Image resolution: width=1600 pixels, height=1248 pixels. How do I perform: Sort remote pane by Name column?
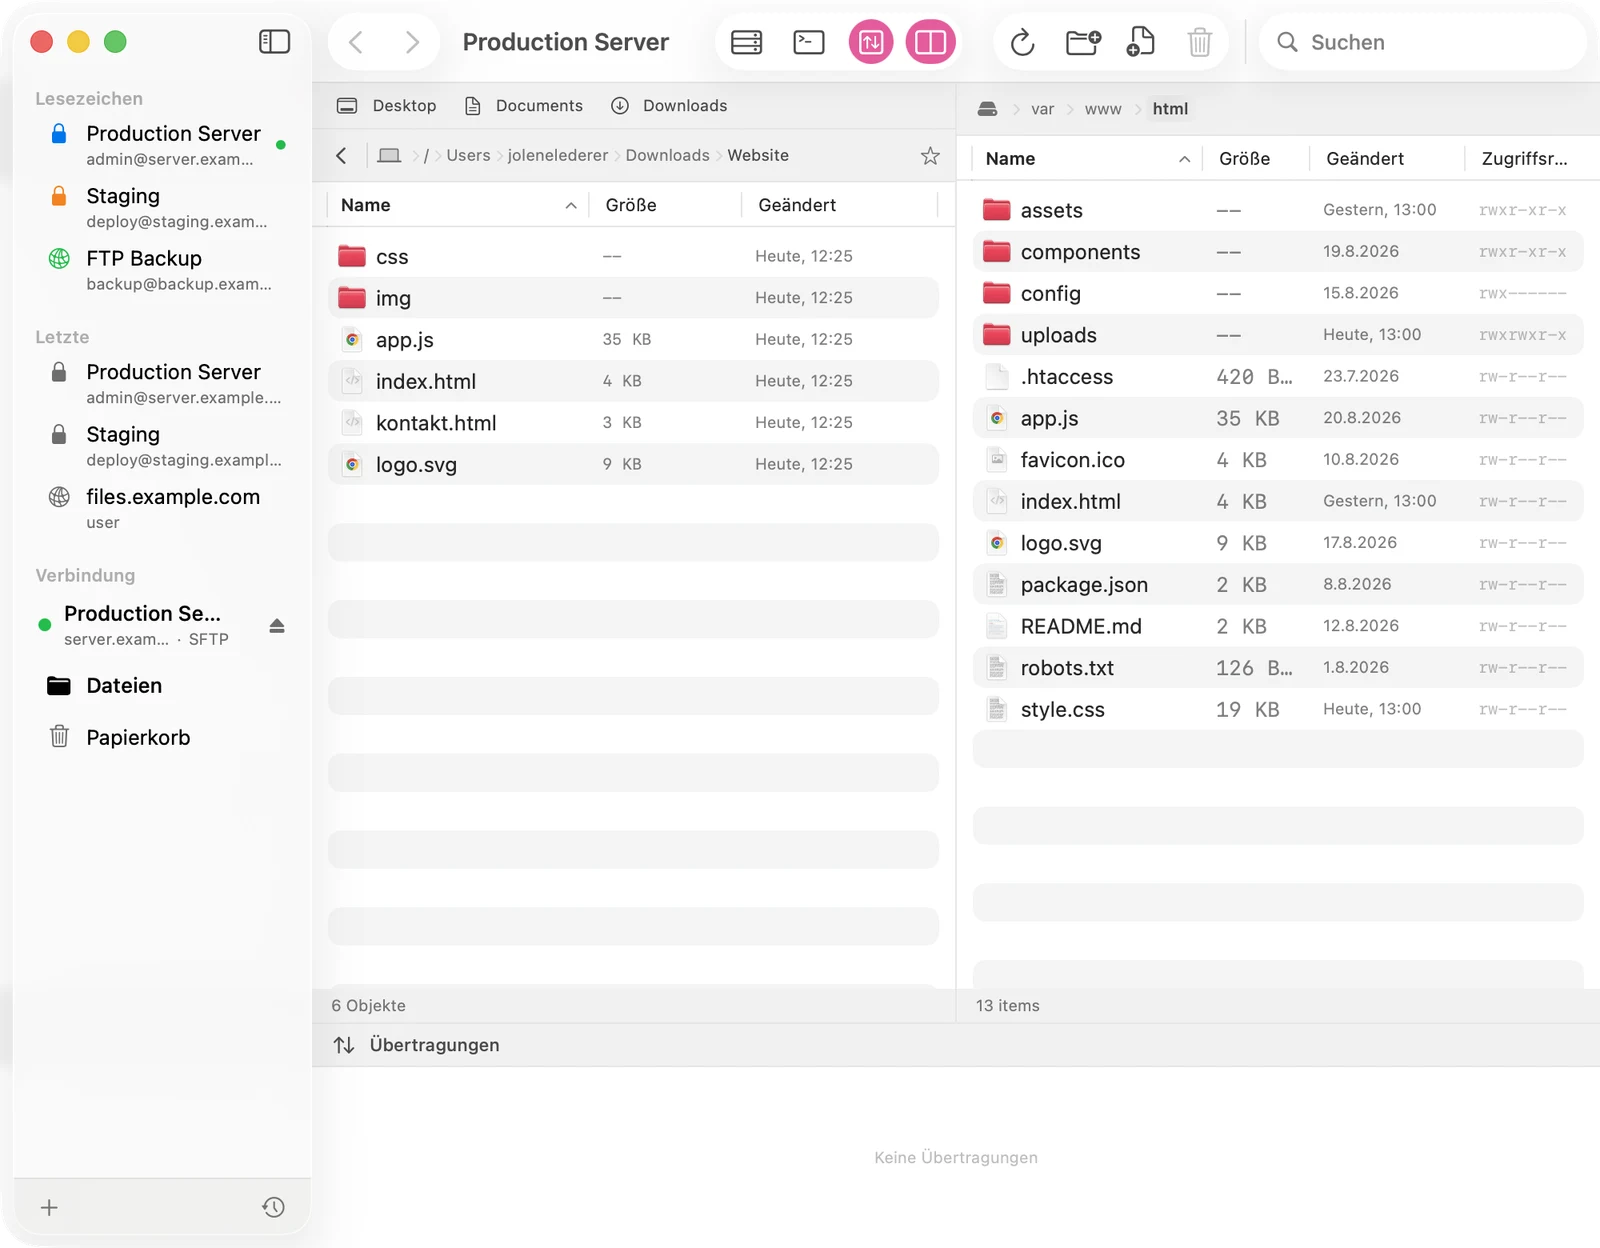[1087, 159]
